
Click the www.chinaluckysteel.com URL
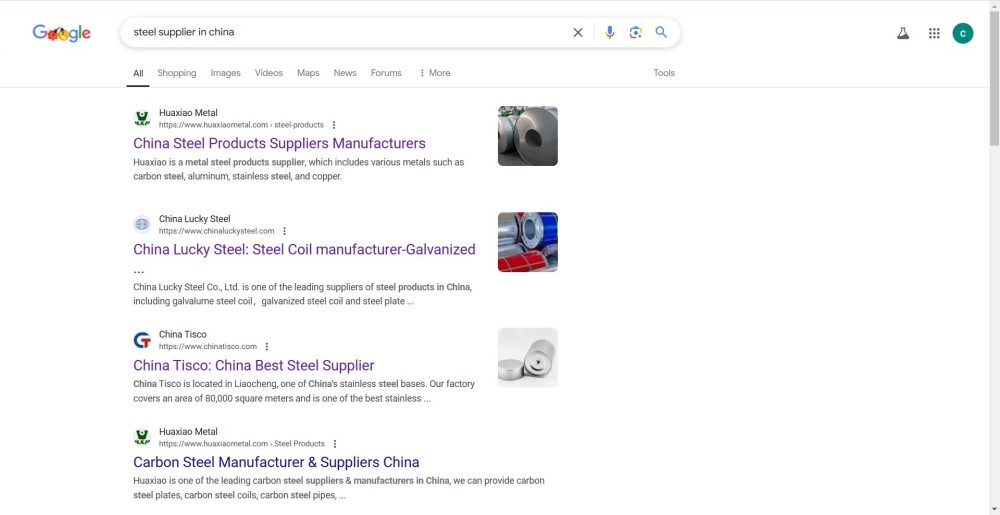pos(217,231)
